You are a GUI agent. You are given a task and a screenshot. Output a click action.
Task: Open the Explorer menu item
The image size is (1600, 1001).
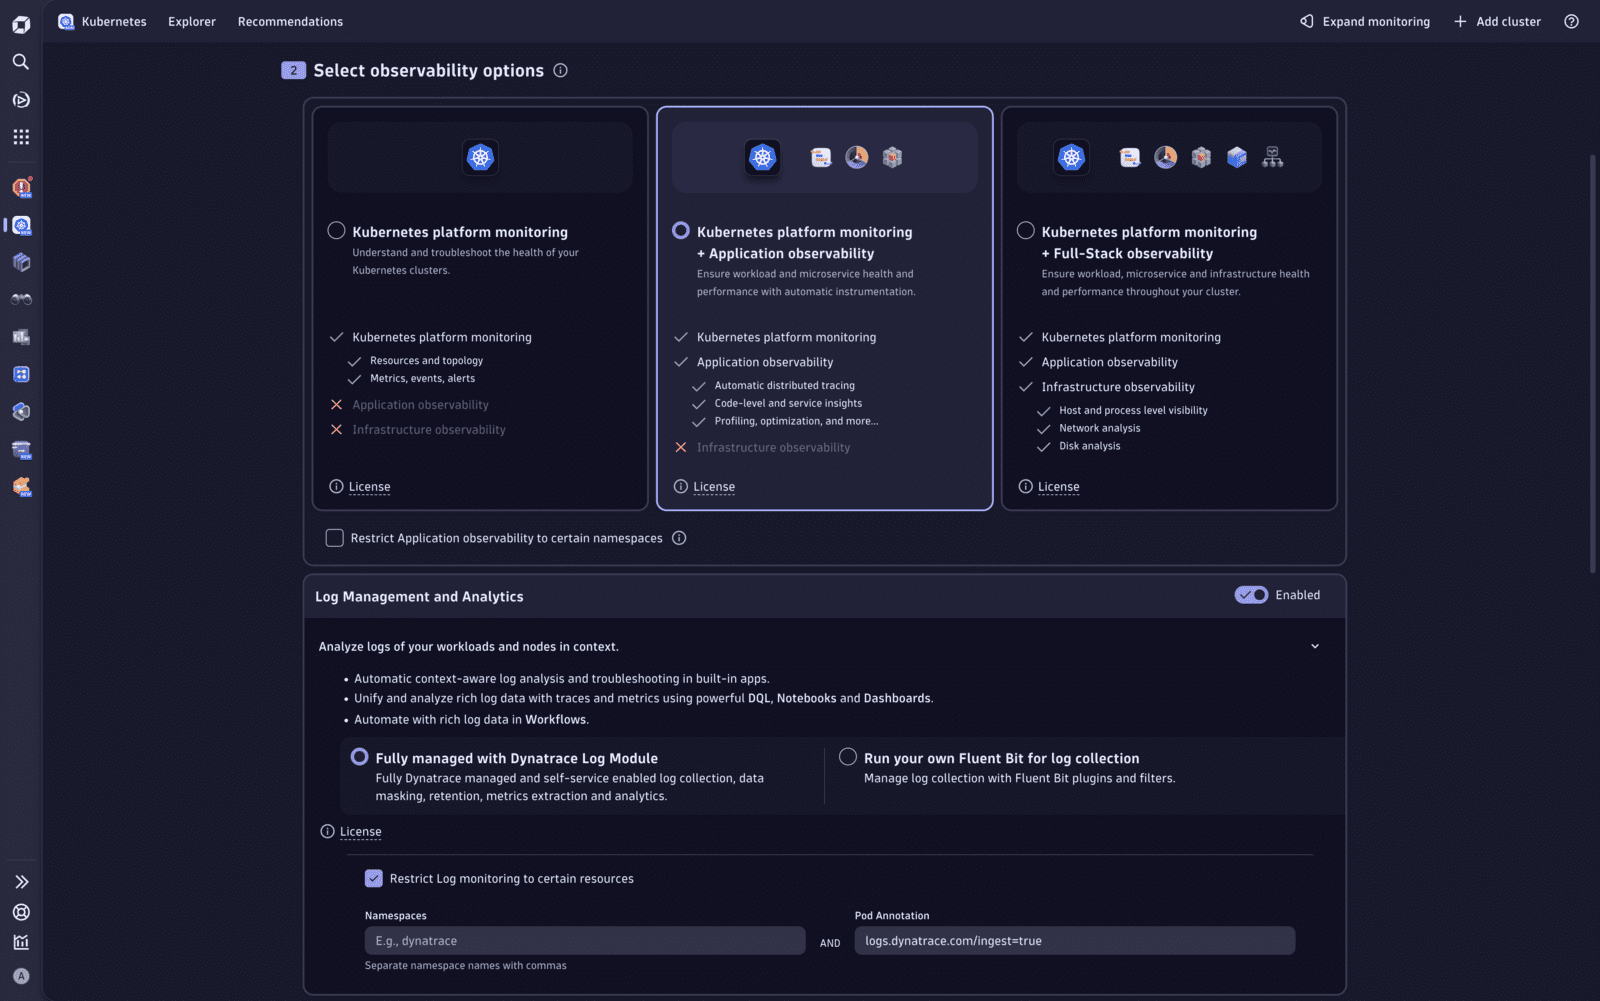point(191,21)
